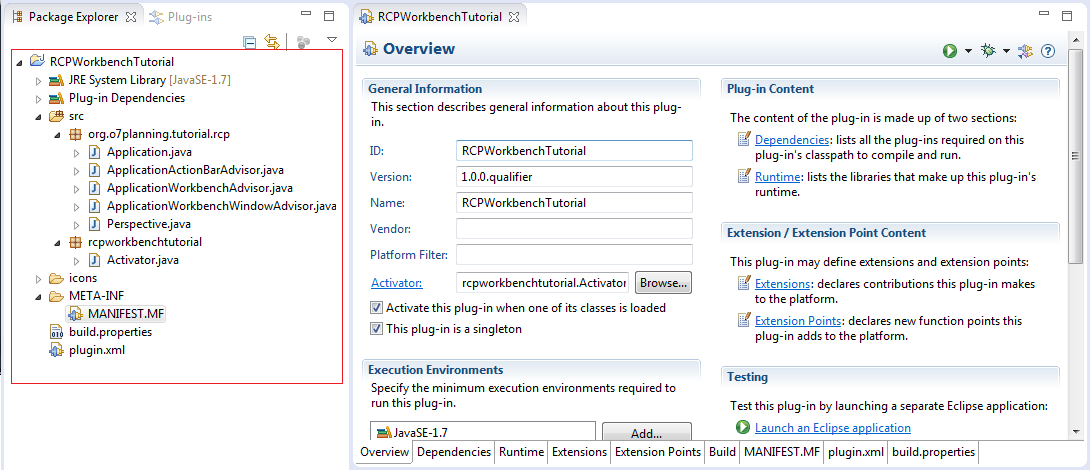Collapse org.o7planning.tutorial.rcp package node
The image size is (1090, 470).
[x=58, y=135]
